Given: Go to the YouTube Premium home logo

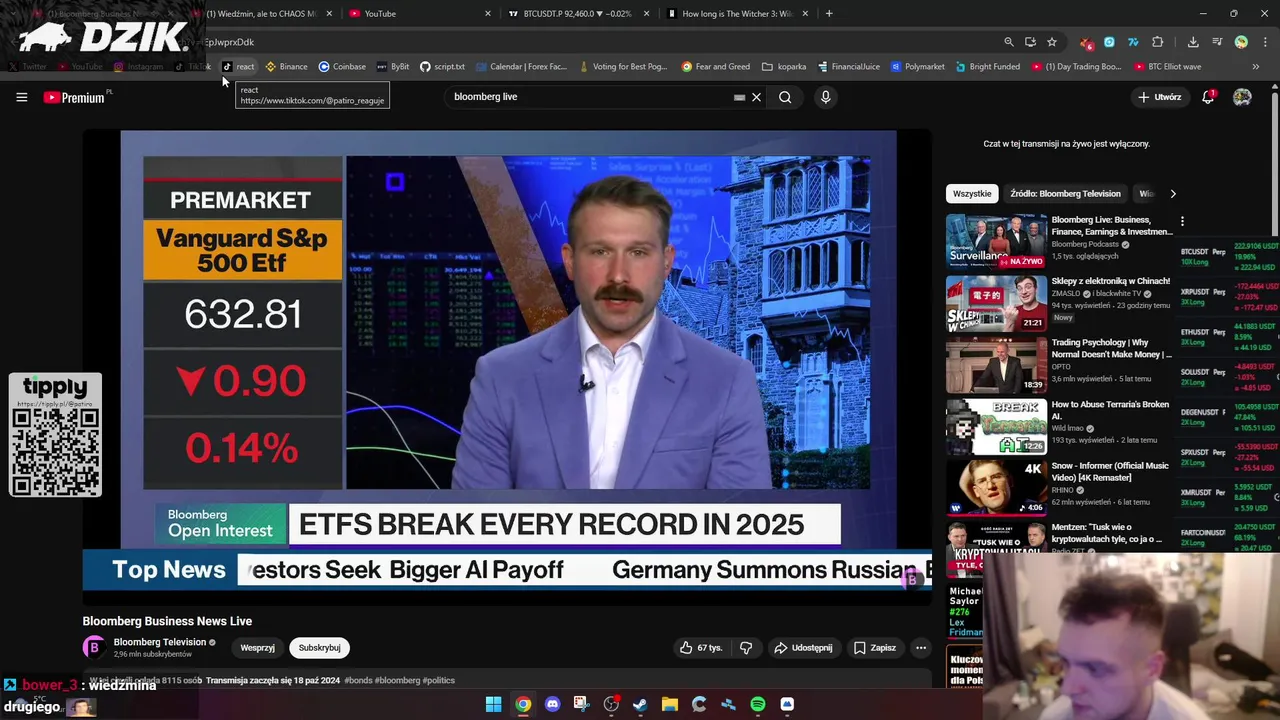Looking at the screenshot, I should pyautogui.click(x=74, y=97).
